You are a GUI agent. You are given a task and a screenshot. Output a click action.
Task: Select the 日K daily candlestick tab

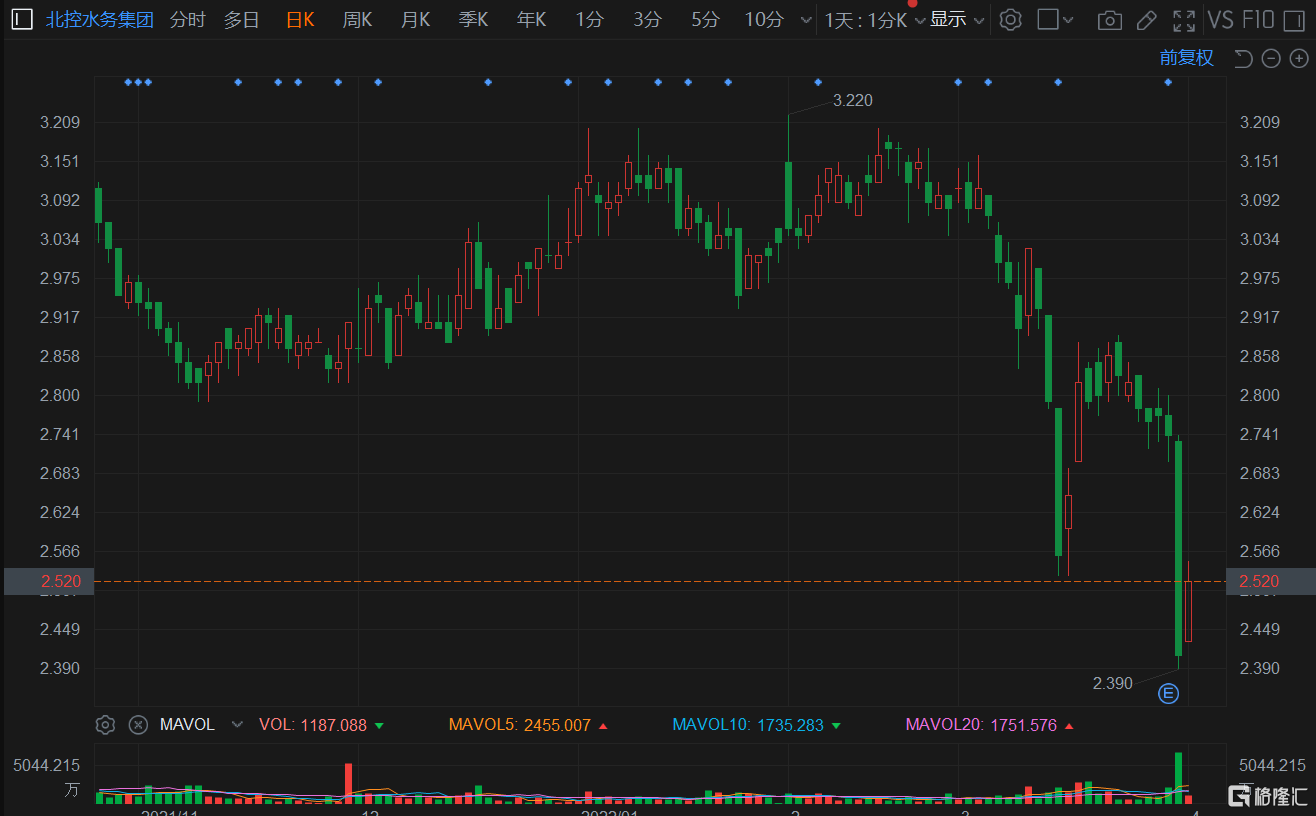pos(300,19)
